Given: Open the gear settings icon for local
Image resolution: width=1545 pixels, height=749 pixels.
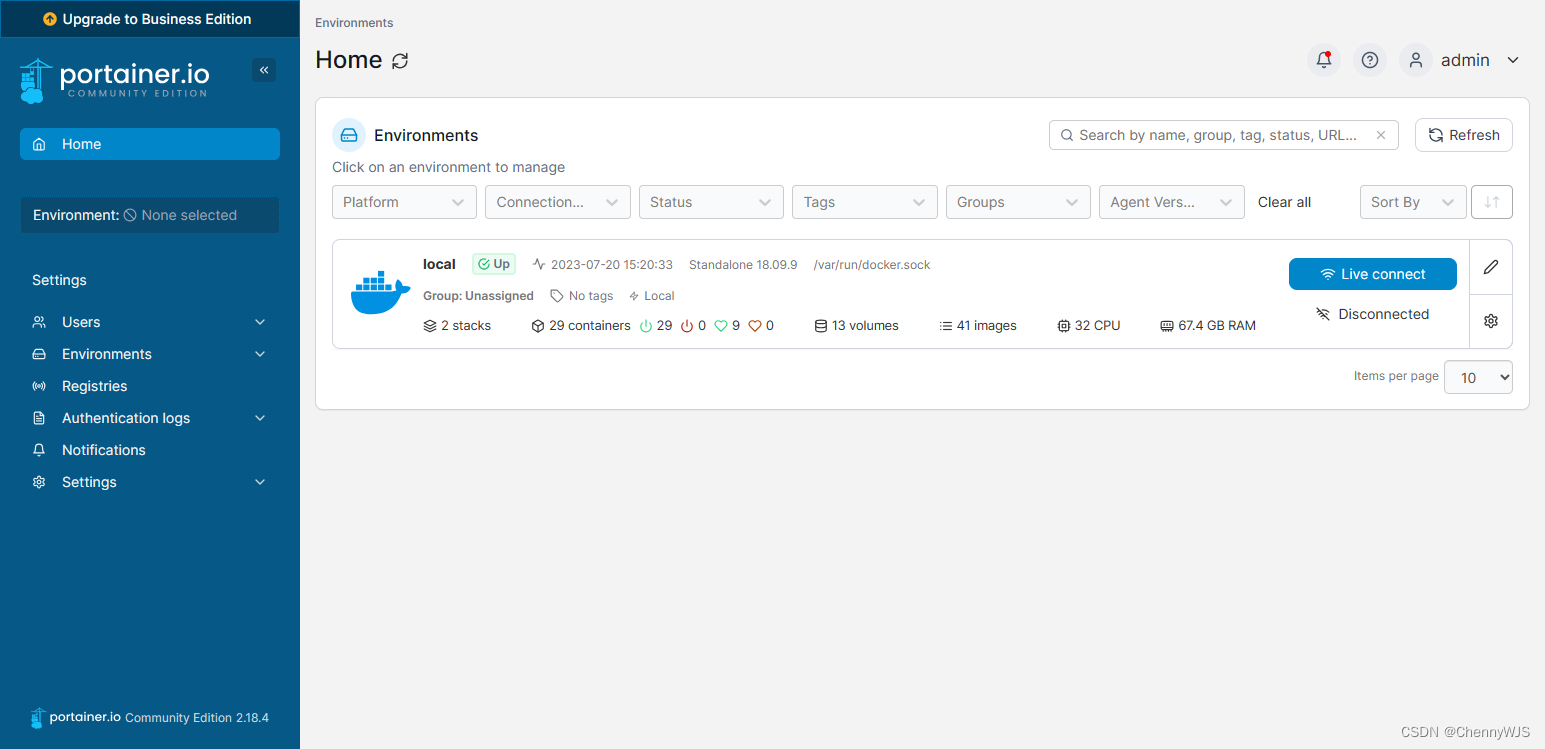Looking at the screenshot, I should click(1491, 321).
